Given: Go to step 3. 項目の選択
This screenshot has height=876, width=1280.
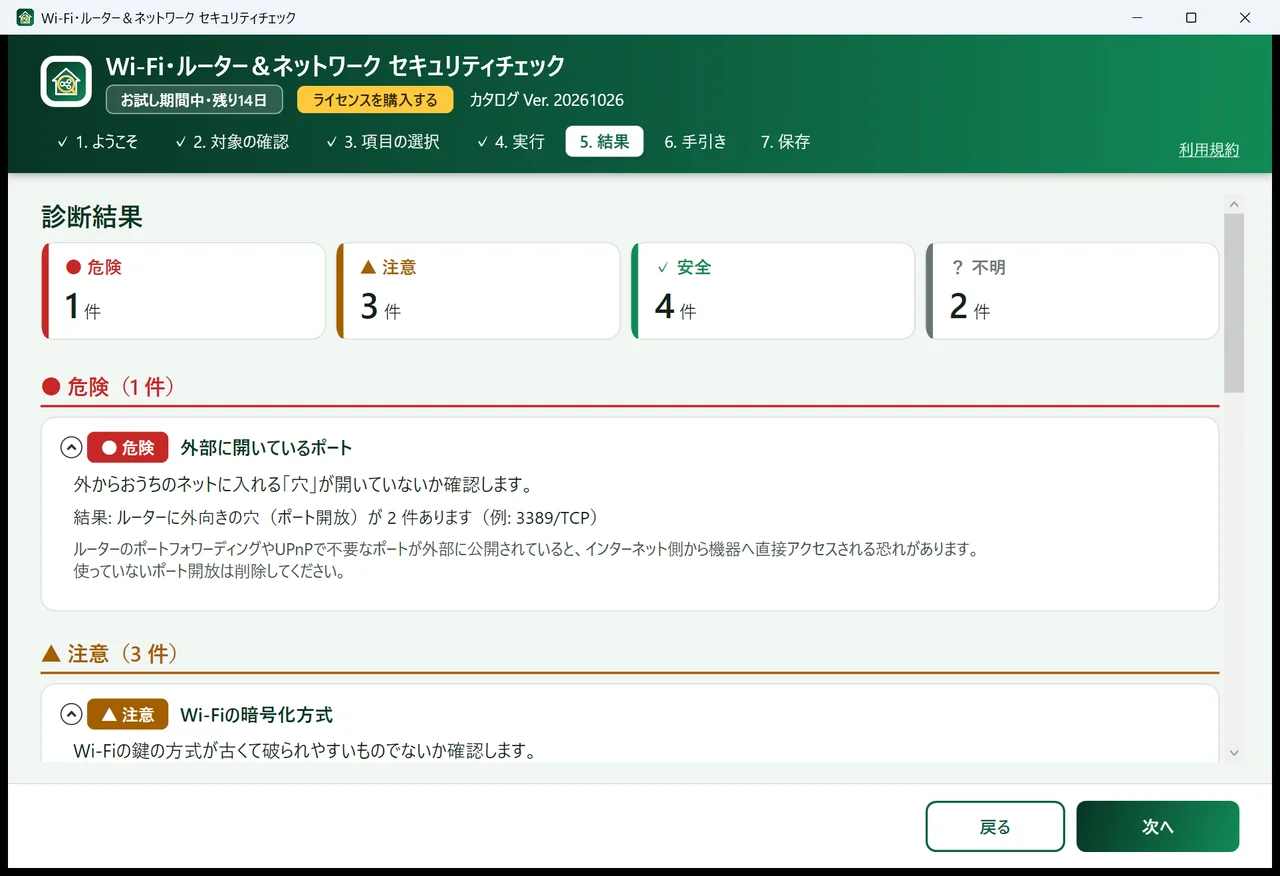Looking at the screenshot, I should point(383,142).
